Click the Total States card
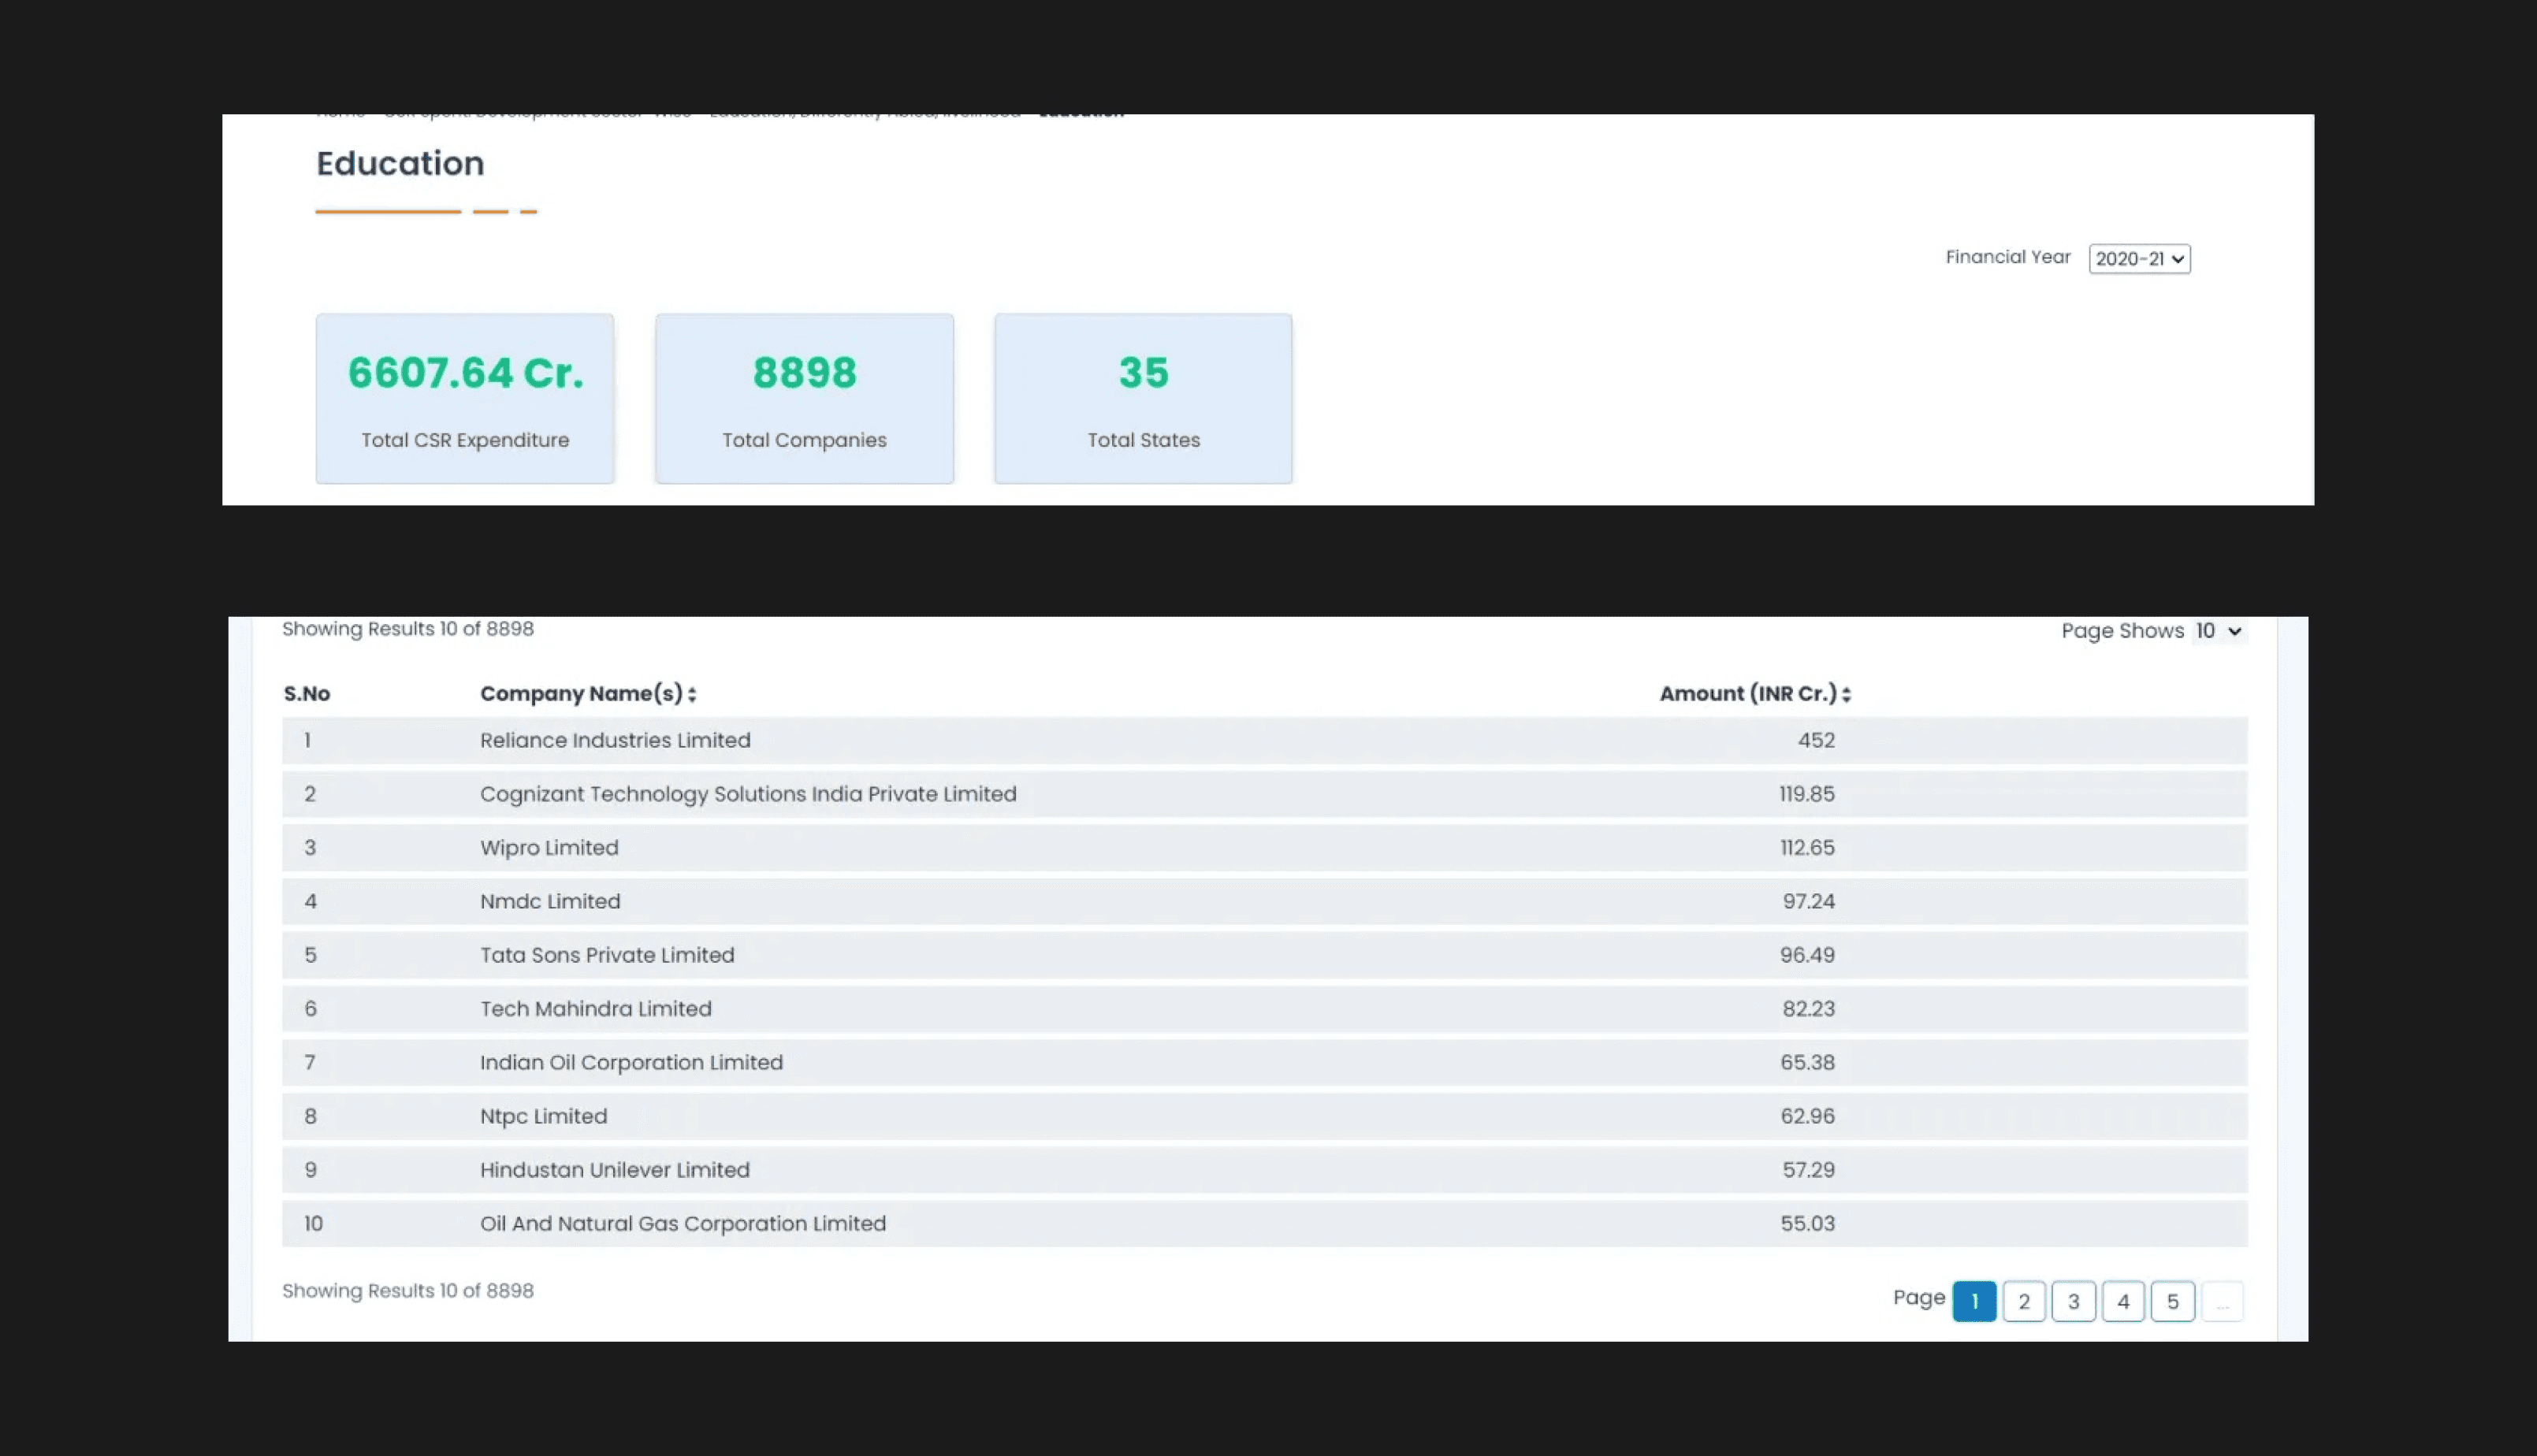The width and height of the screenshot is (2537, 1456). [1143, 398]
